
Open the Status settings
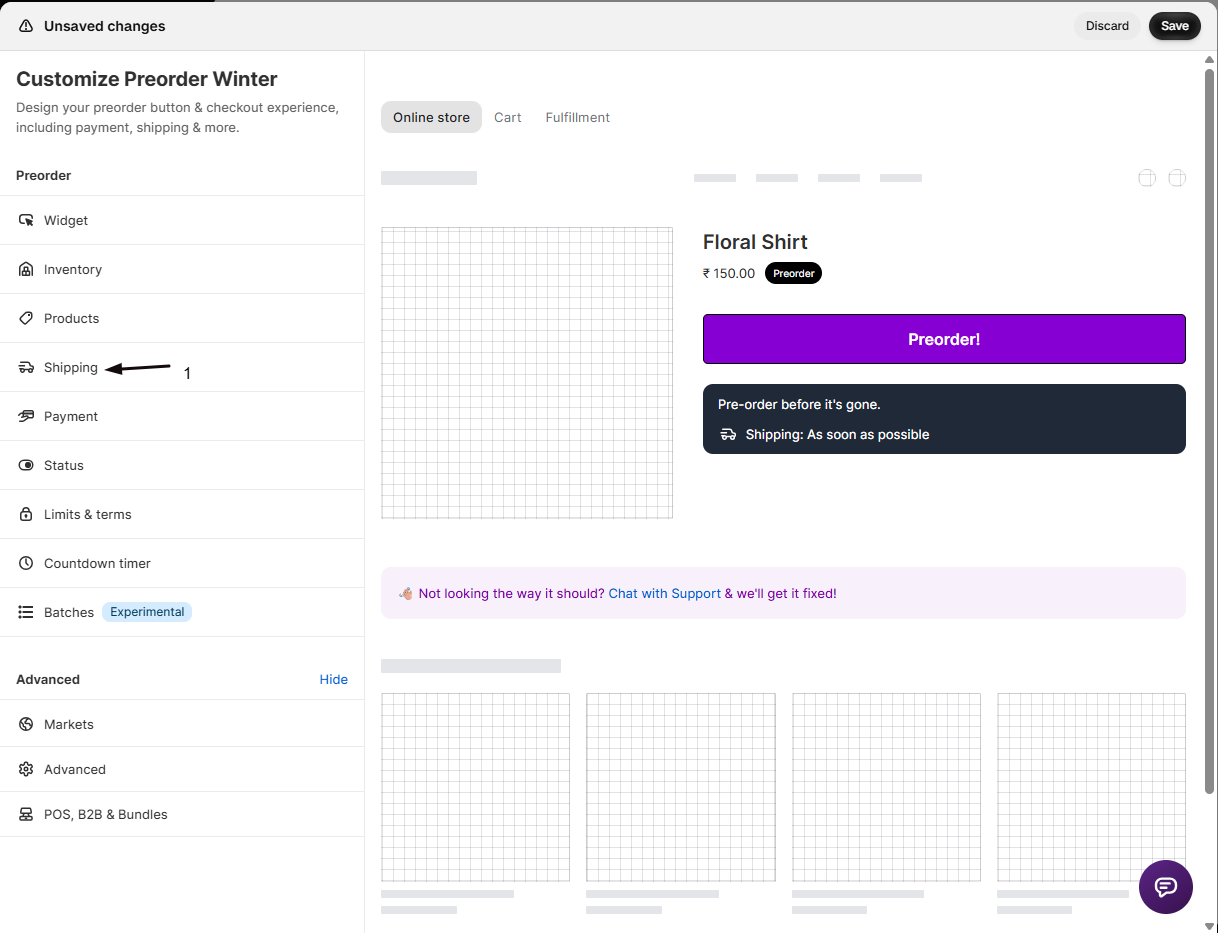pos(182,465)
